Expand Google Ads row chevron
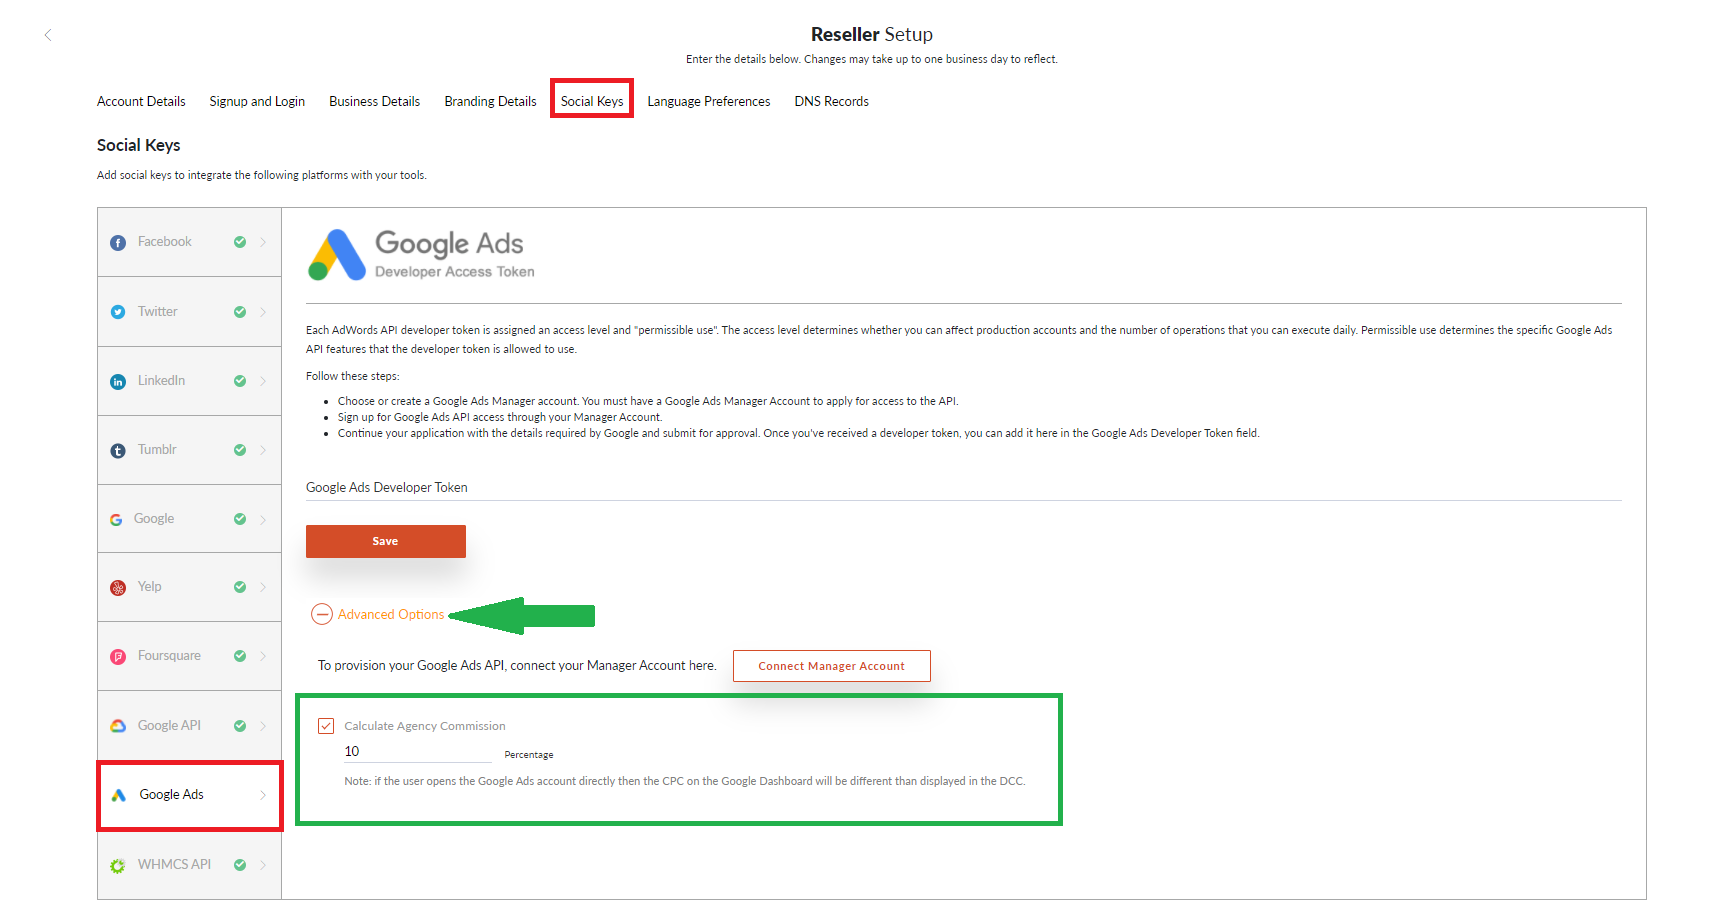Image resolution: width=1735 pixels, height=909 pixels. click(x=263, y=795)
